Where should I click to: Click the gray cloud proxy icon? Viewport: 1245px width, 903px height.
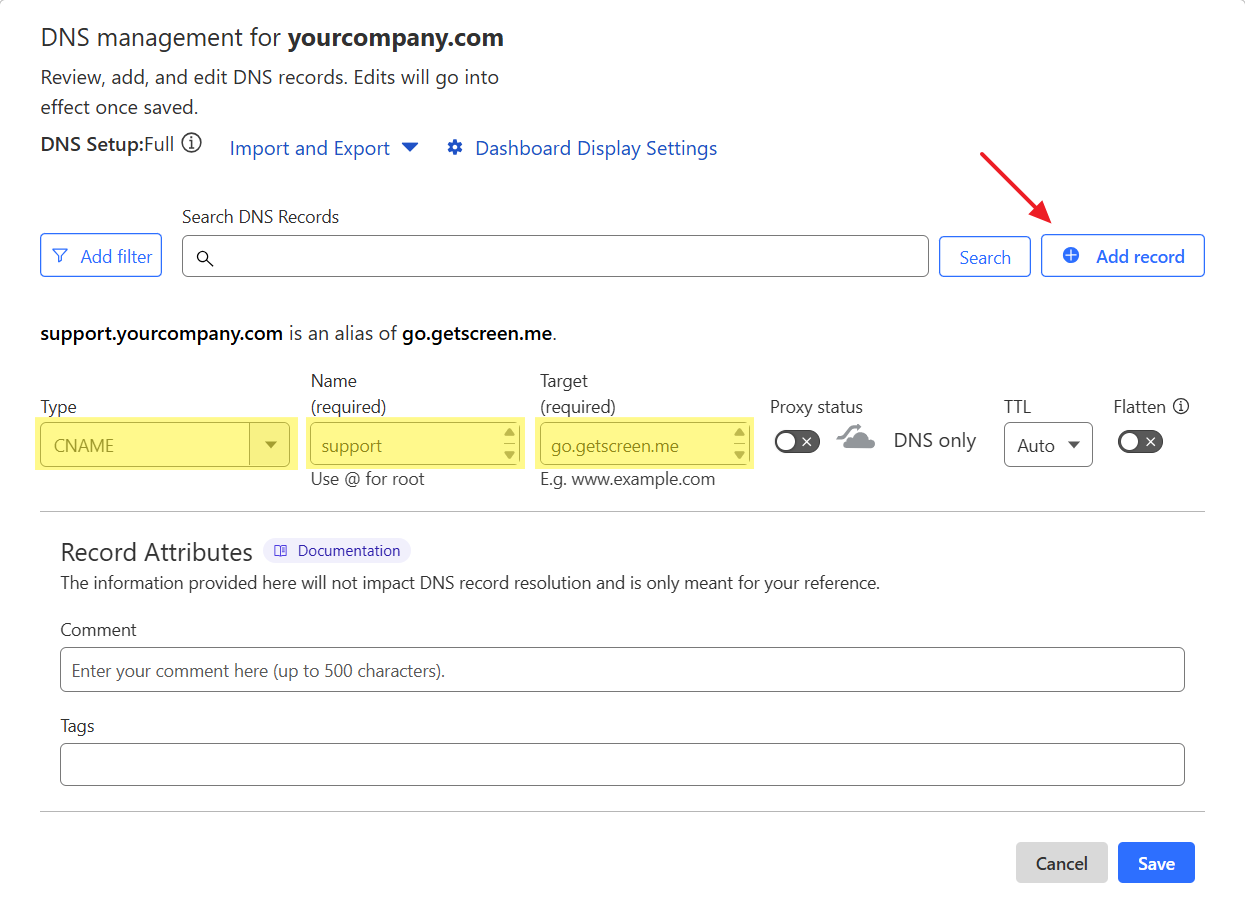tap(855, 437)
